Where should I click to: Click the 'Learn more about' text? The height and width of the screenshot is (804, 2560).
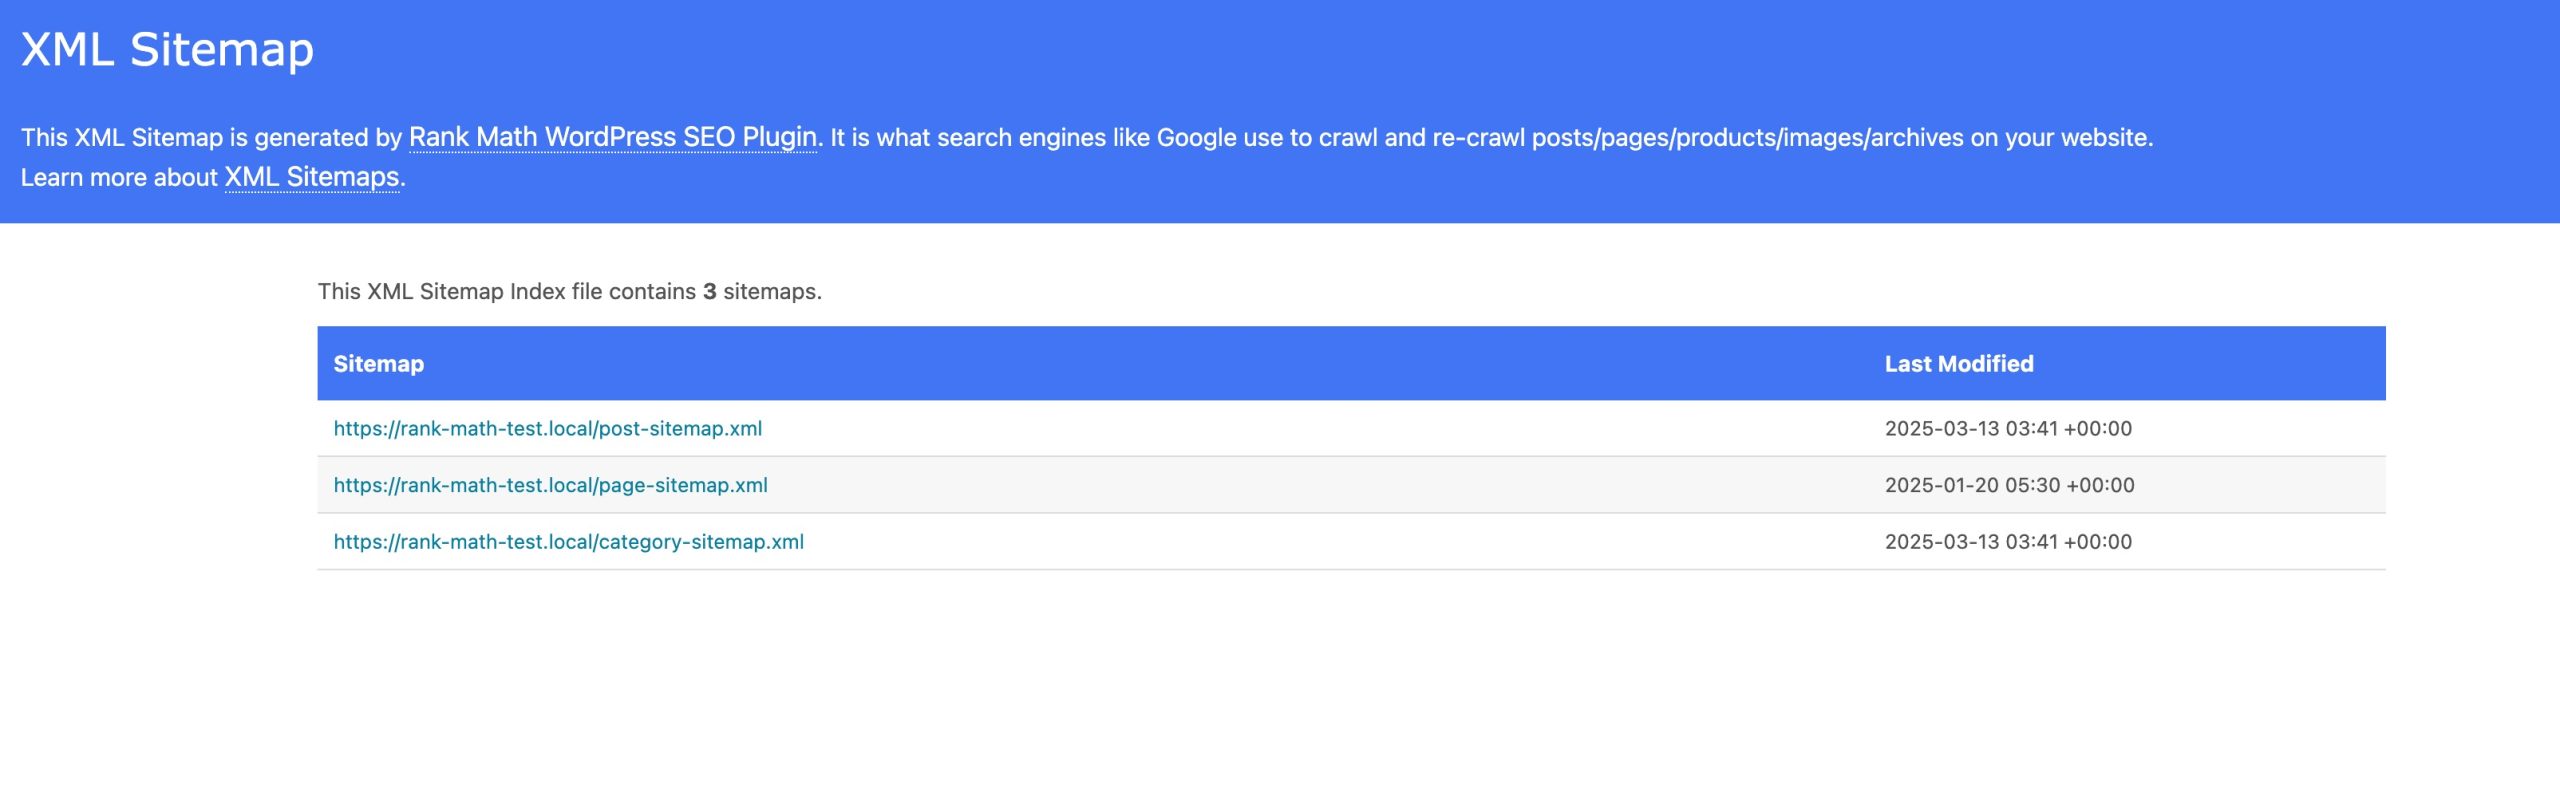[x=119, y=178]
